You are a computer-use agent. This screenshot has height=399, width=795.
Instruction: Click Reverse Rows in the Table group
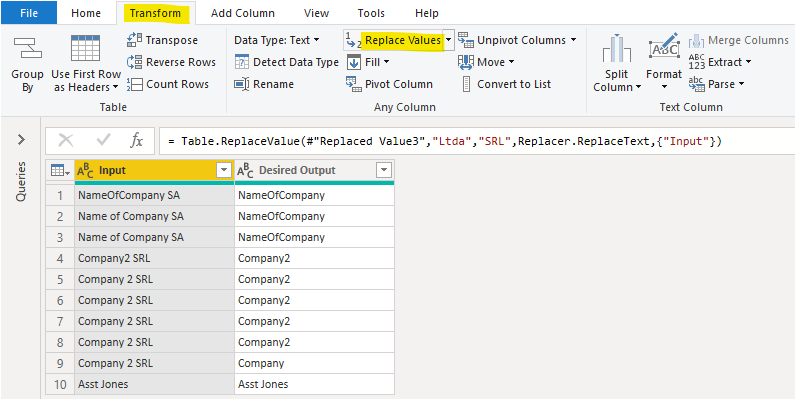(x=171, y=62)
